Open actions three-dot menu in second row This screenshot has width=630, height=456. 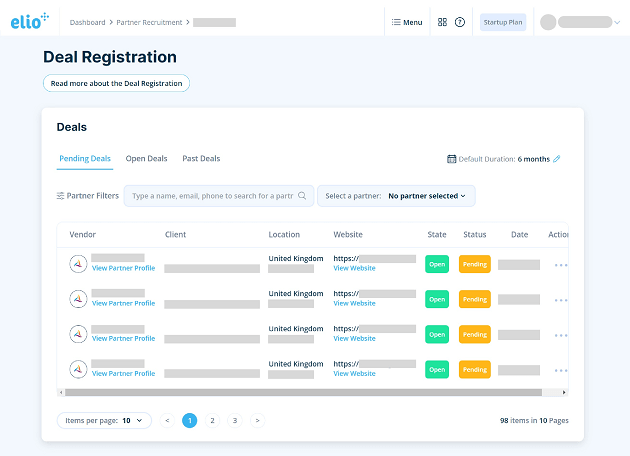(x=561, y=300)
